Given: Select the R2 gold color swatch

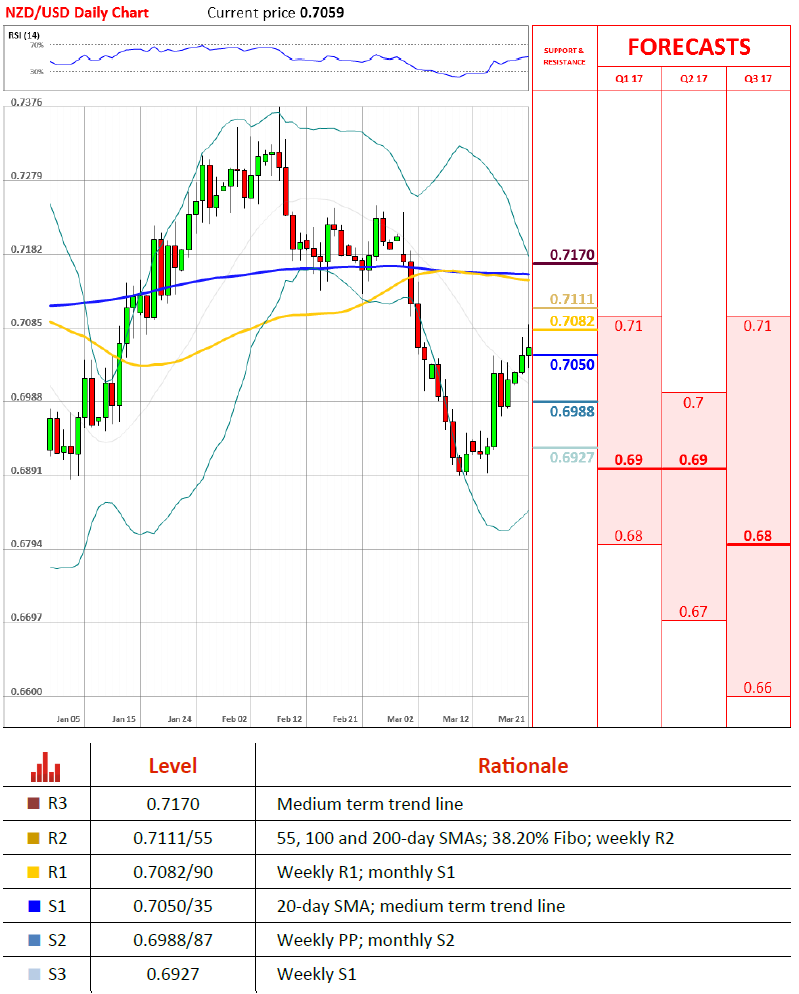Looking at the screenshot, I should pos(34,838).
